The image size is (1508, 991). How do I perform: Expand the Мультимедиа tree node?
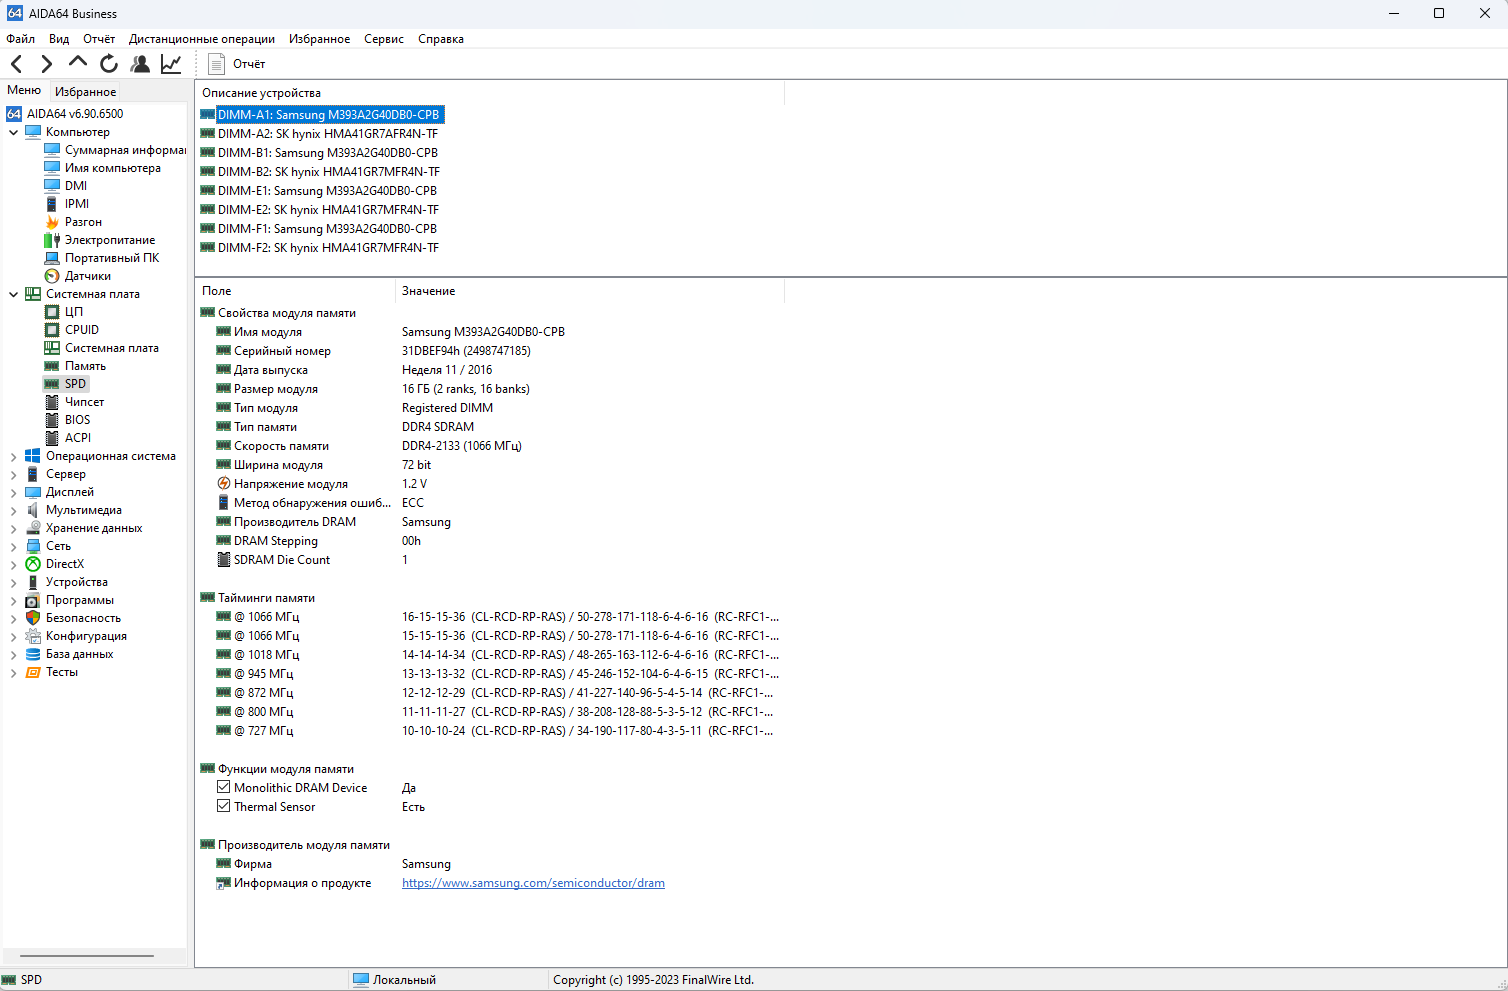pos(13,510)
